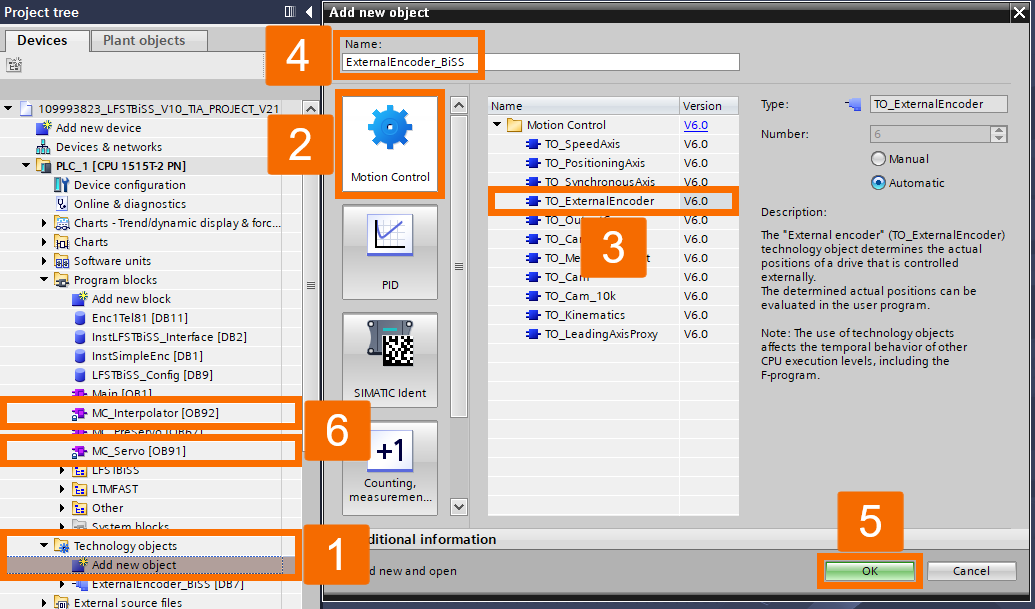This screenshot has height=609, width=1035.
Task: Select the Counting, measurement category icon
Action: 389,451
